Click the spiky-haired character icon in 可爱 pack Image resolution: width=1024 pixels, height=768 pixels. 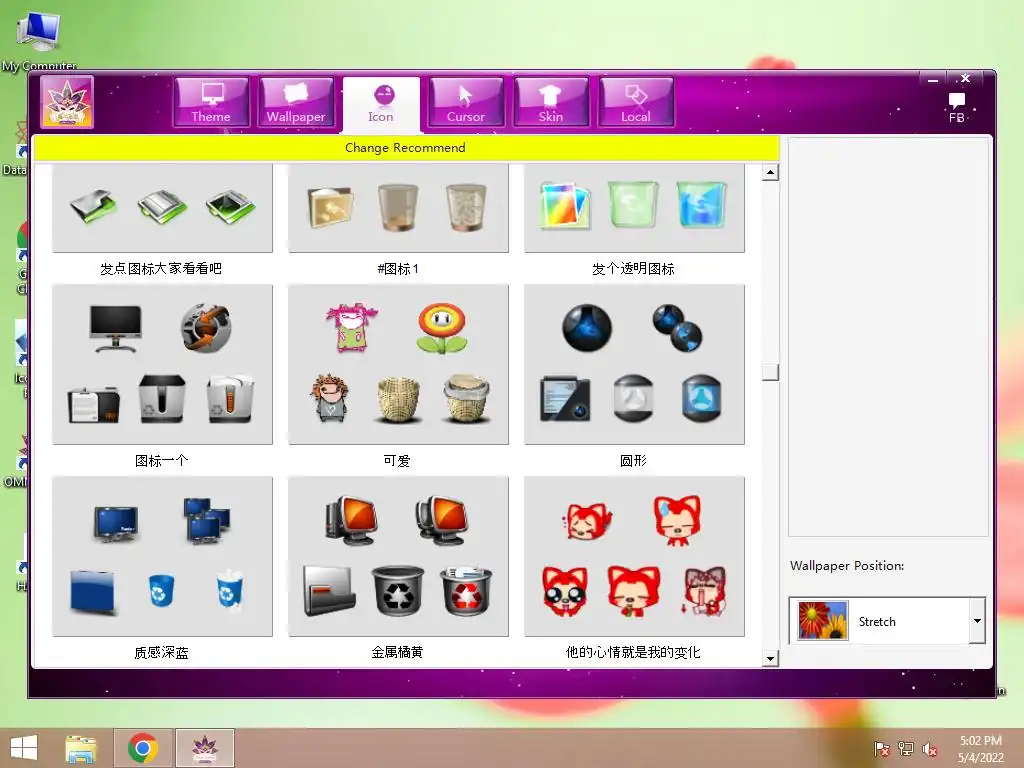(330, 398)
